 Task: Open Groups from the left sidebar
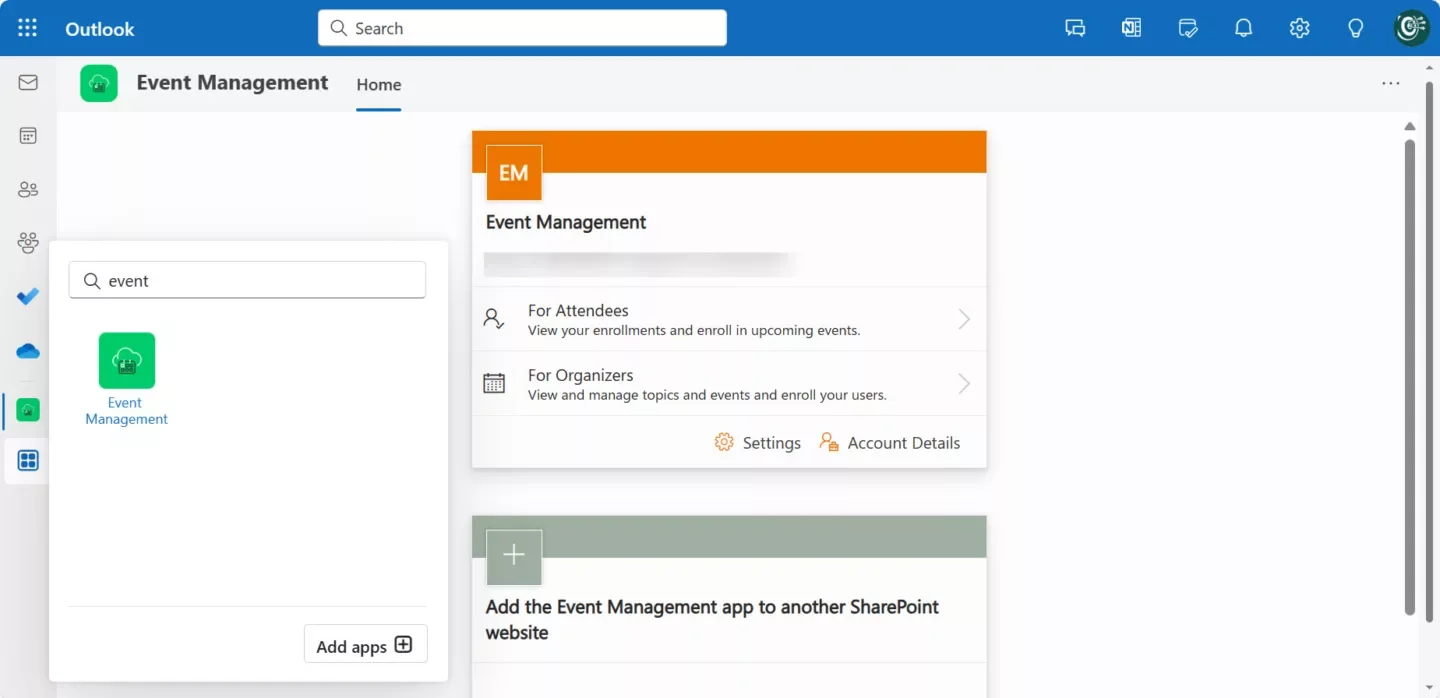[28, 242]
